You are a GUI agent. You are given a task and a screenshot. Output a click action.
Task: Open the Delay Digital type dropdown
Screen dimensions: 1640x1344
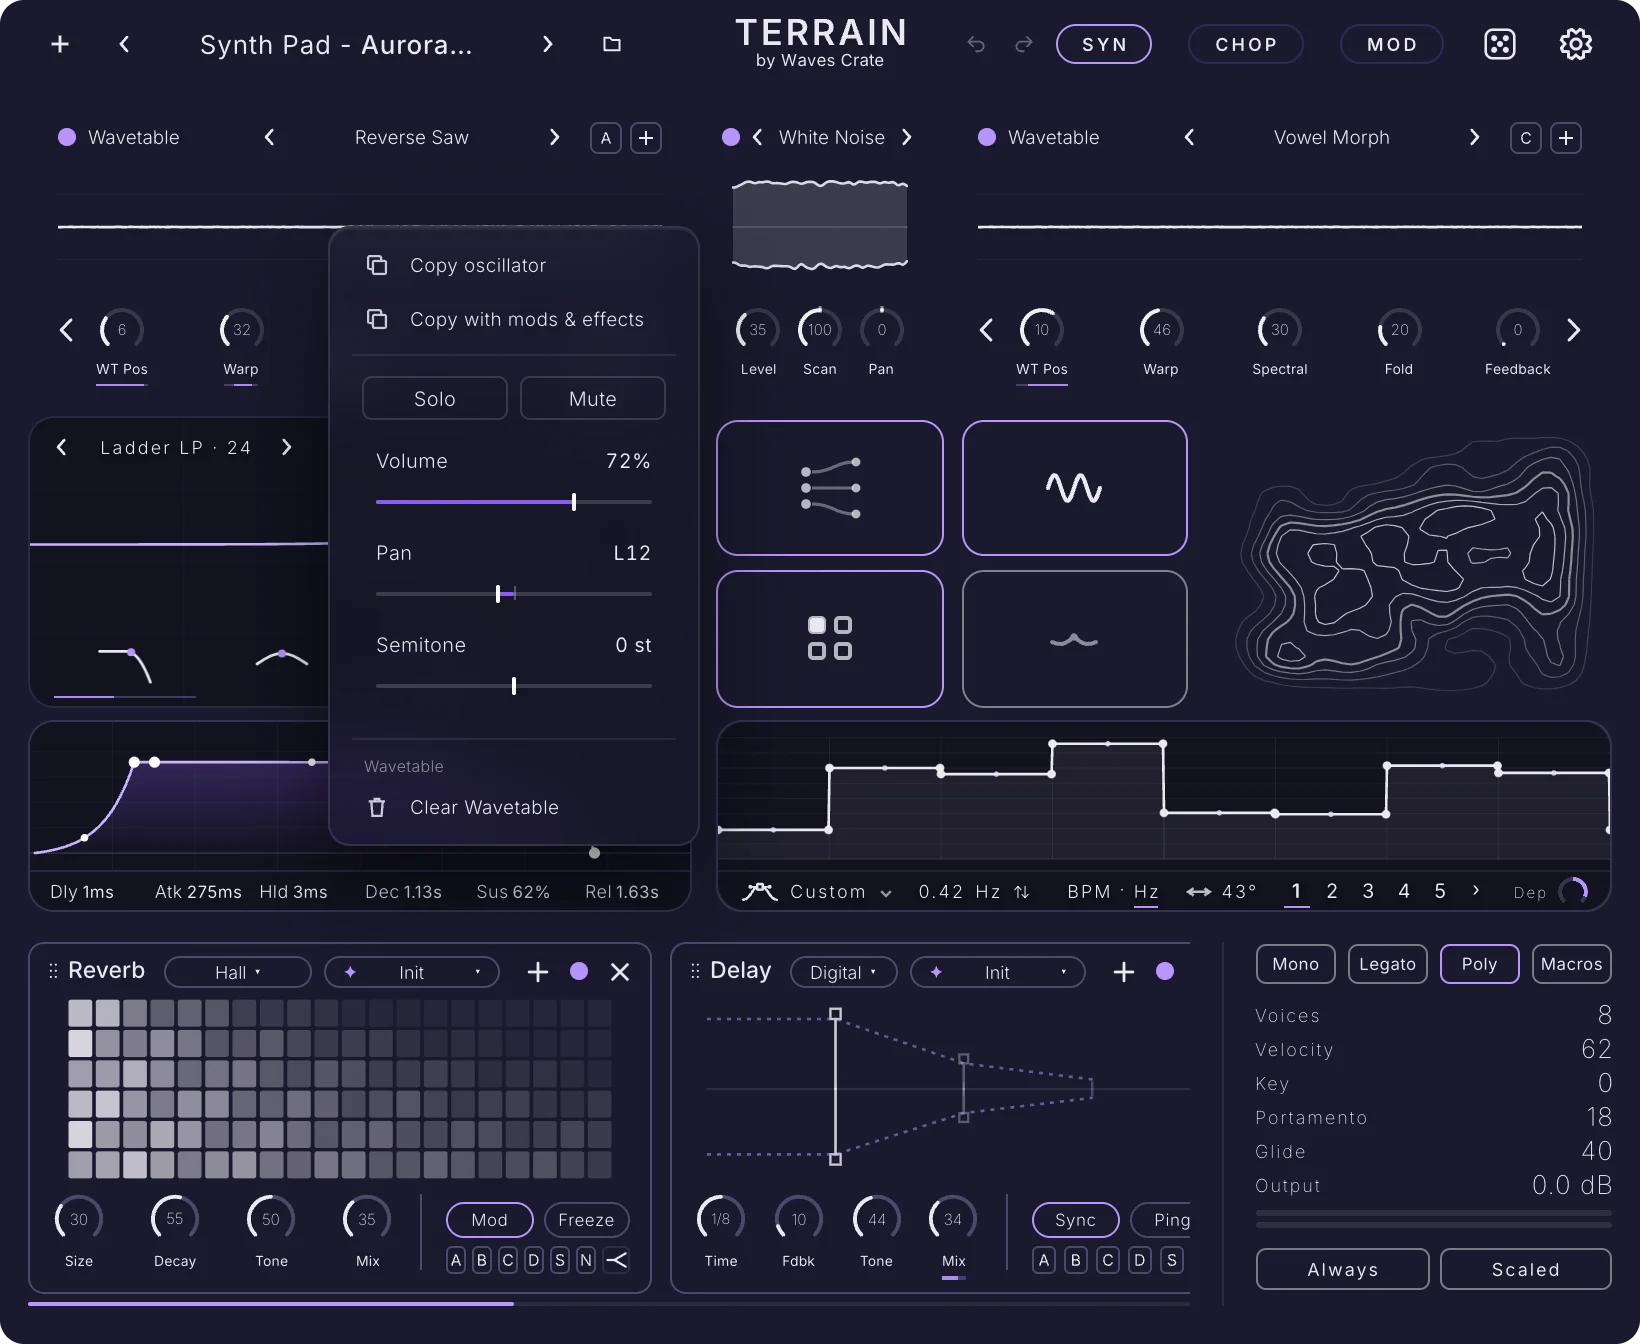pyautogui.click(x=843, y=972)
